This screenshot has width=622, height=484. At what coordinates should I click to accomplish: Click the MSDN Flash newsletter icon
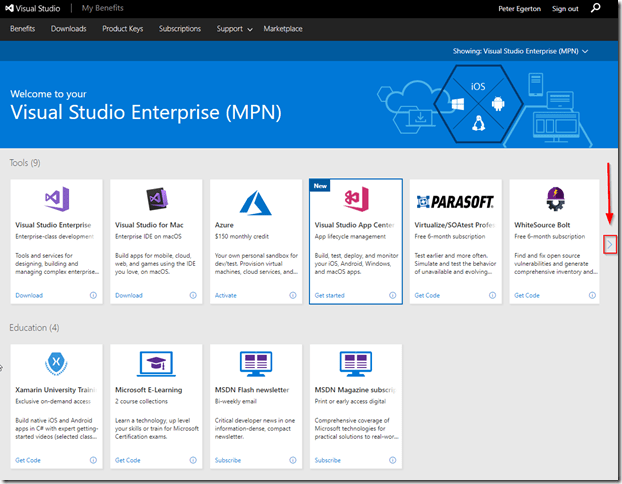[255, 363]
